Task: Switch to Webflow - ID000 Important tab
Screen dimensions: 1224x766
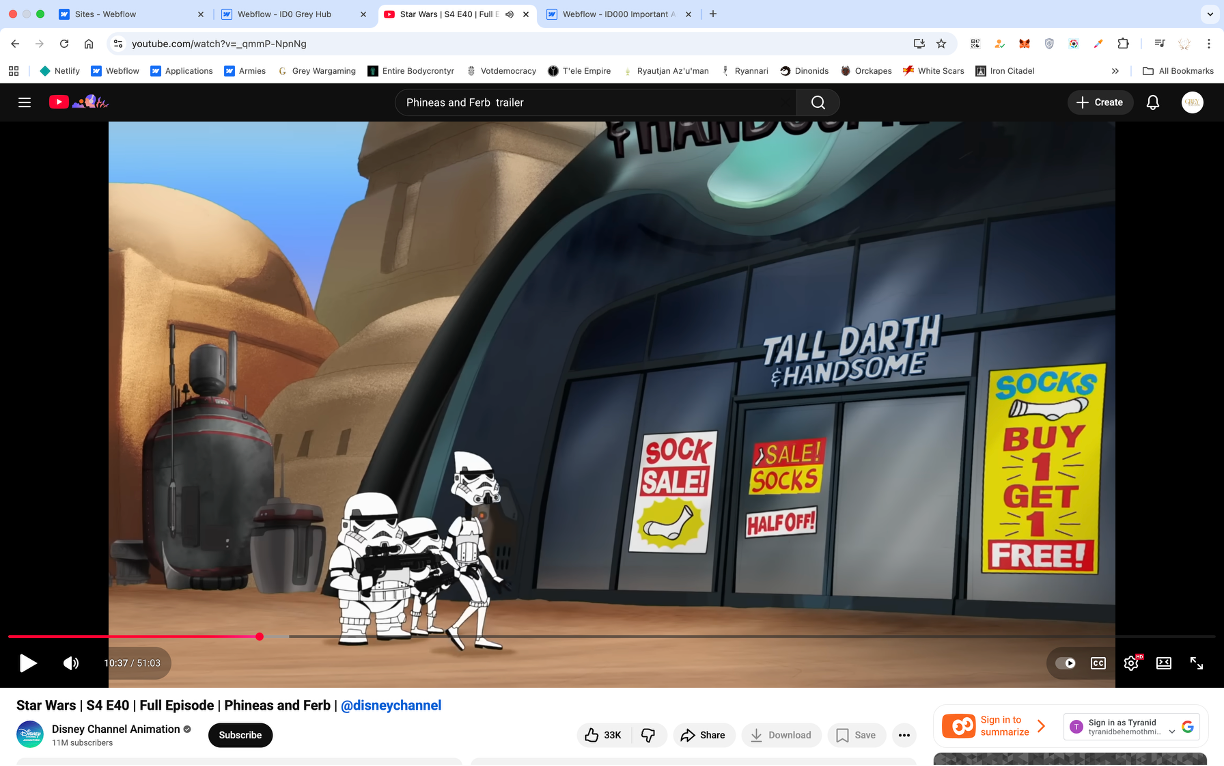Action: pos(618,14)
